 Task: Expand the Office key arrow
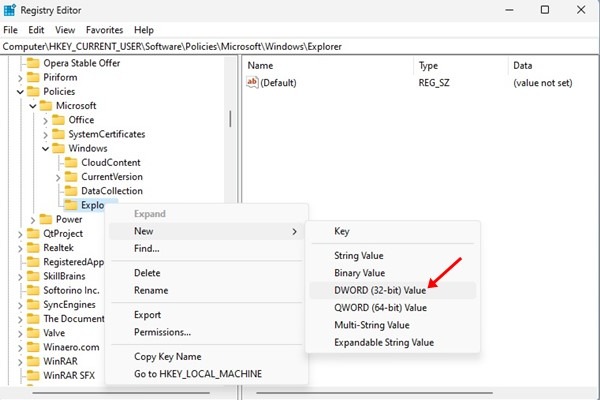pos(45,120)
